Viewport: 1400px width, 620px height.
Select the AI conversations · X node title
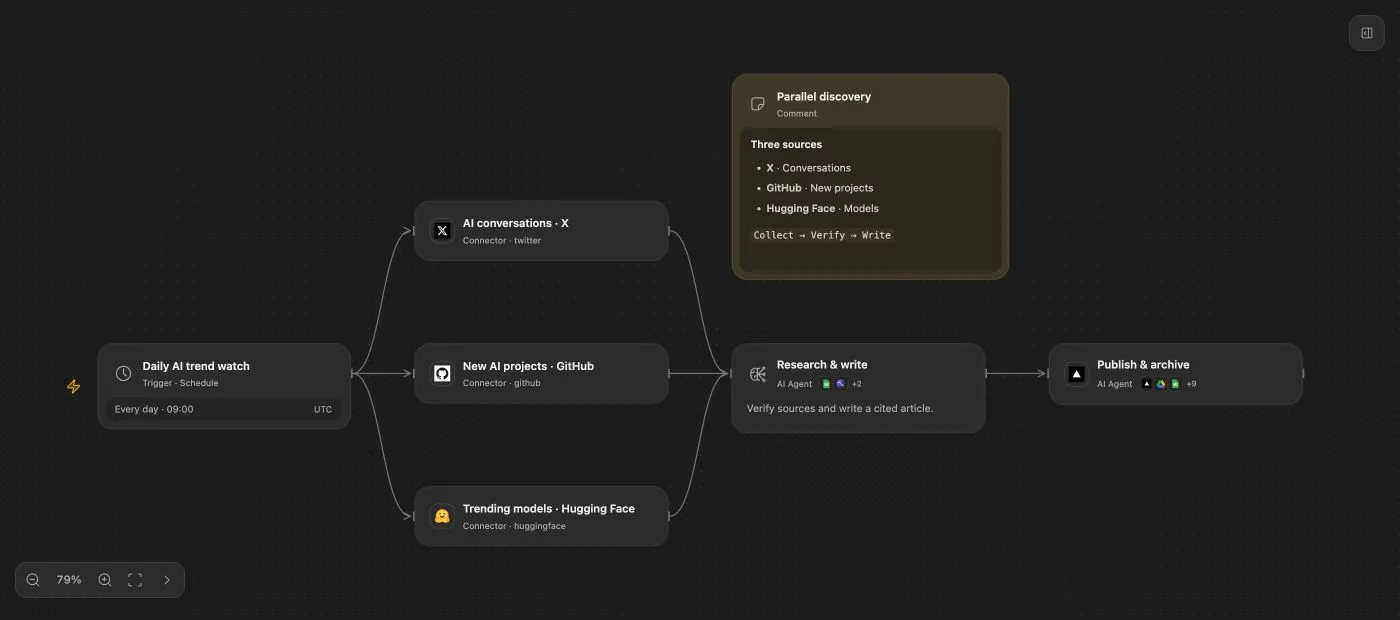click(515, 223)
